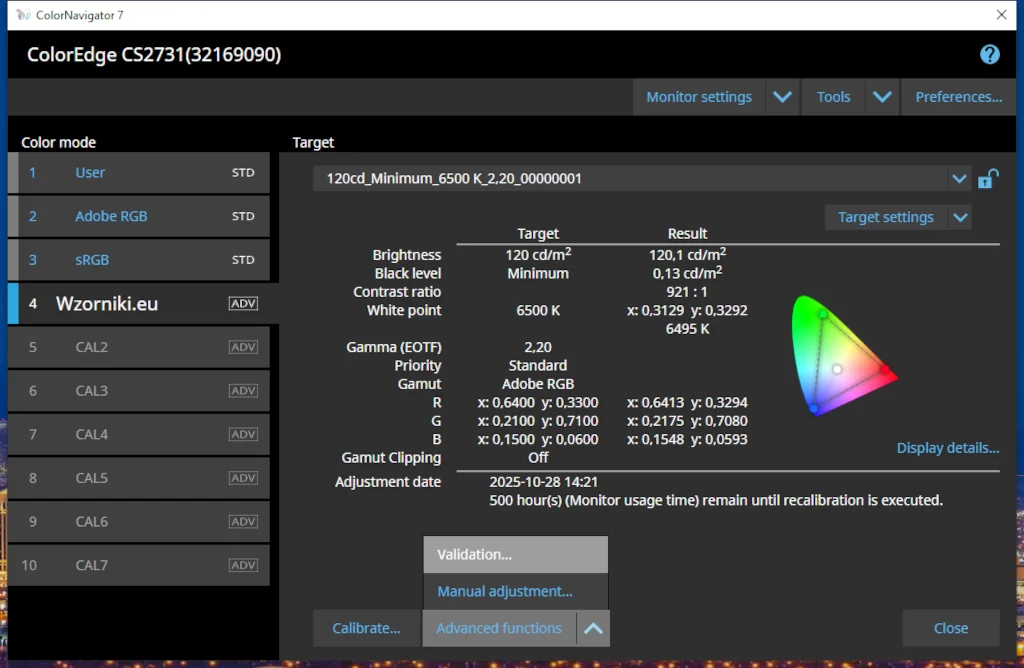Expand the Target settings chevron

tap(959, 217)
